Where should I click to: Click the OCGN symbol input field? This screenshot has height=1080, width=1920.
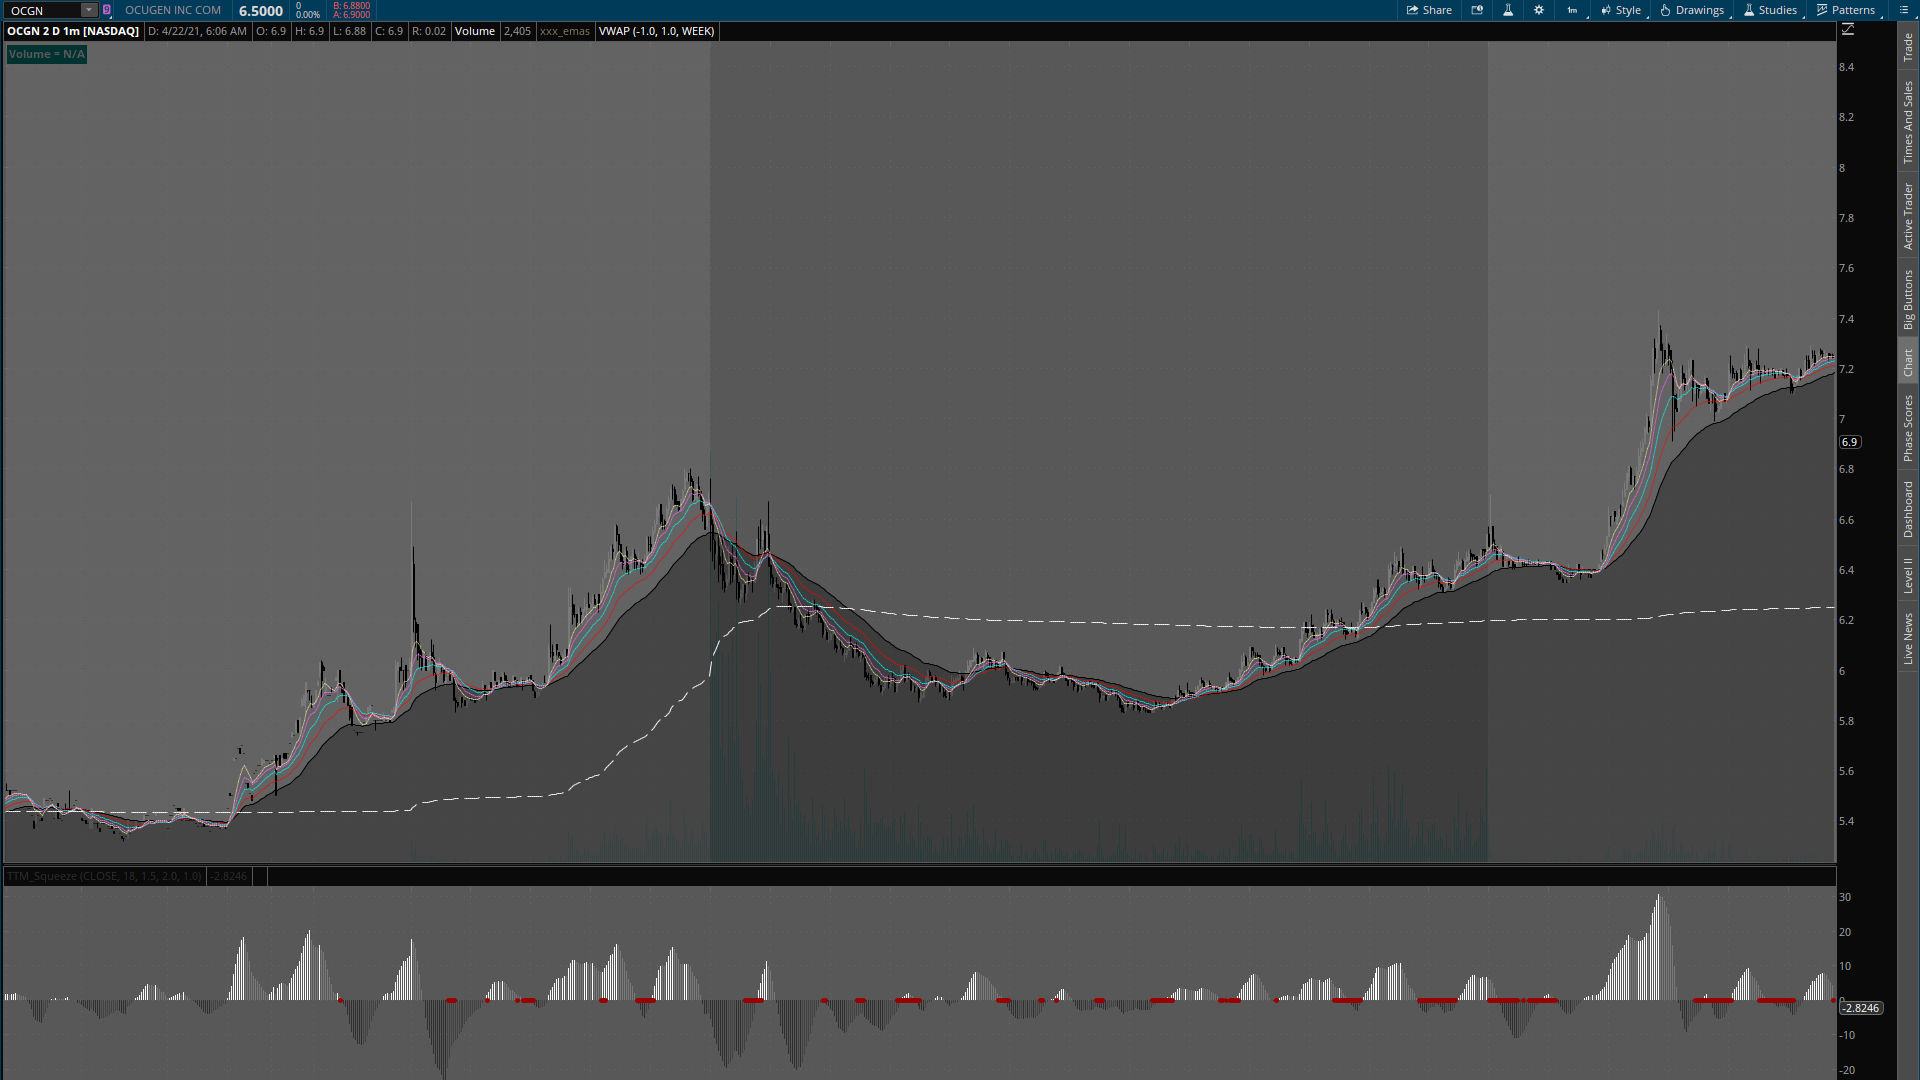pos(42,10)
